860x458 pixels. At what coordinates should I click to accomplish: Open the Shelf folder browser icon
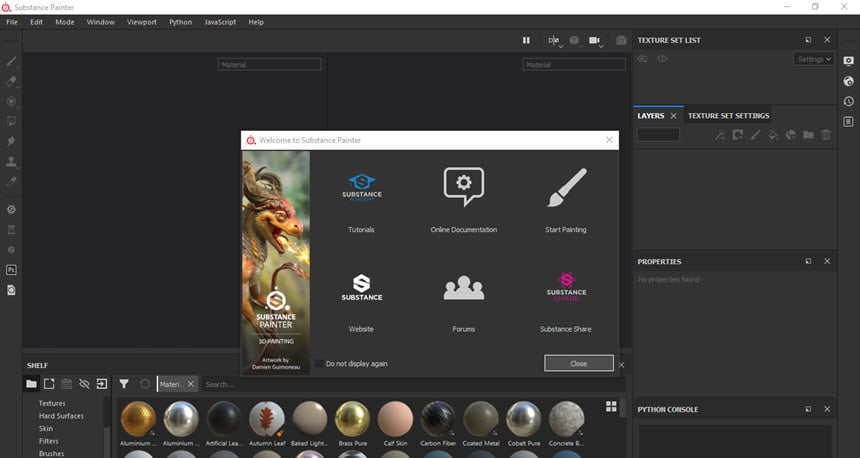(x=31, y=384)
